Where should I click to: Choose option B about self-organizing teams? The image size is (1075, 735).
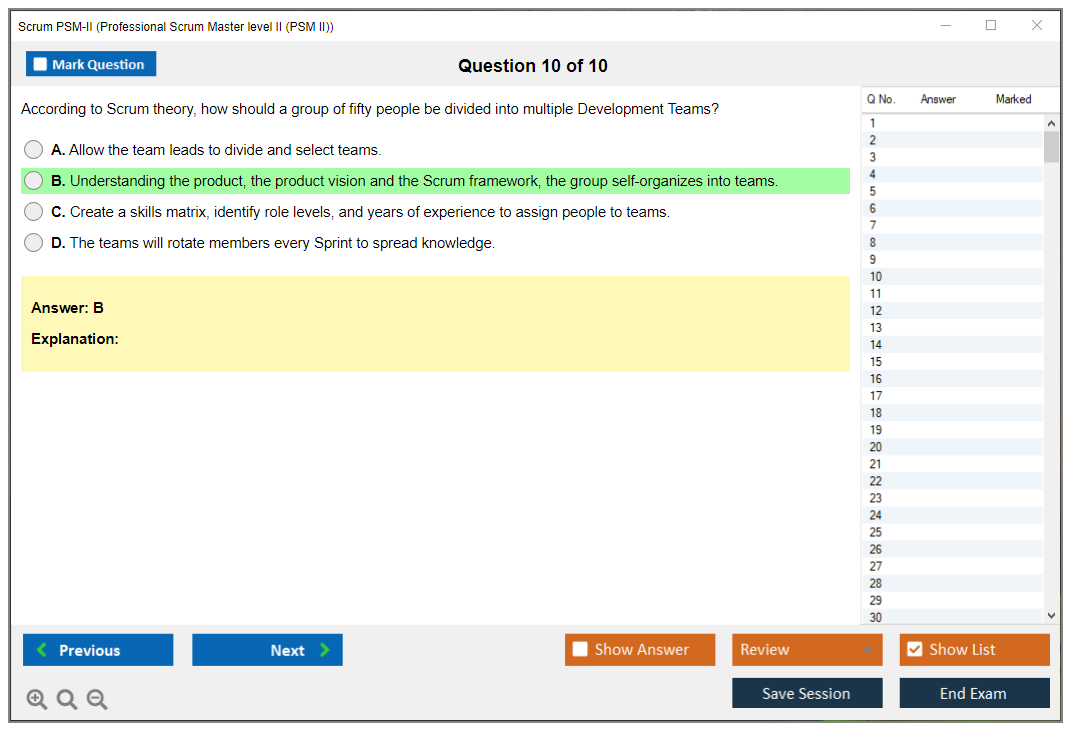pos(34,181)
